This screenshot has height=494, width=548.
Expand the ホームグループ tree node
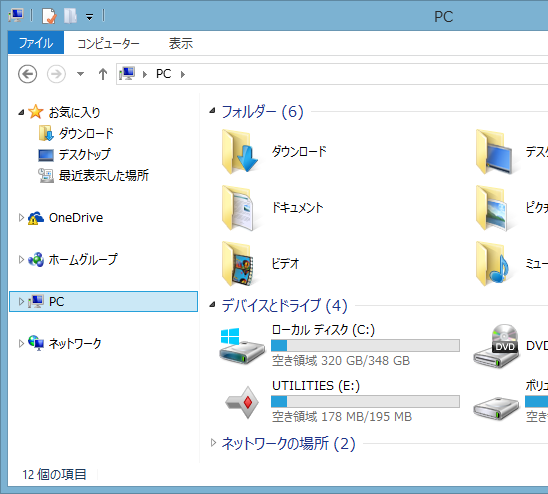tap(21, 259)
